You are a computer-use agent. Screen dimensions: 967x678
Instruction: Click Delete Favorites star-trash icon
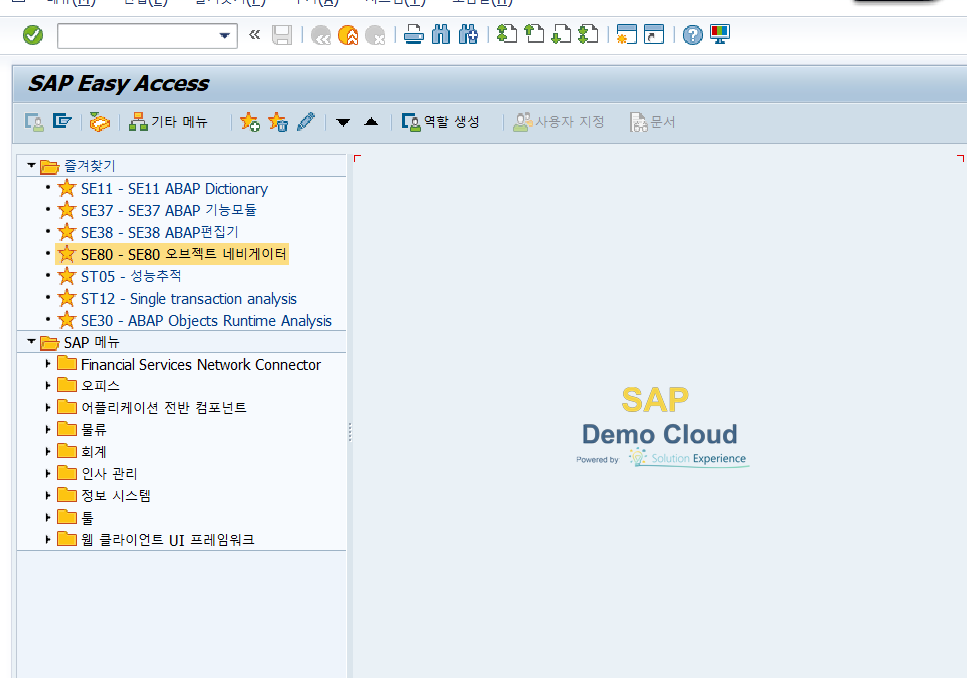coord(278,122)
